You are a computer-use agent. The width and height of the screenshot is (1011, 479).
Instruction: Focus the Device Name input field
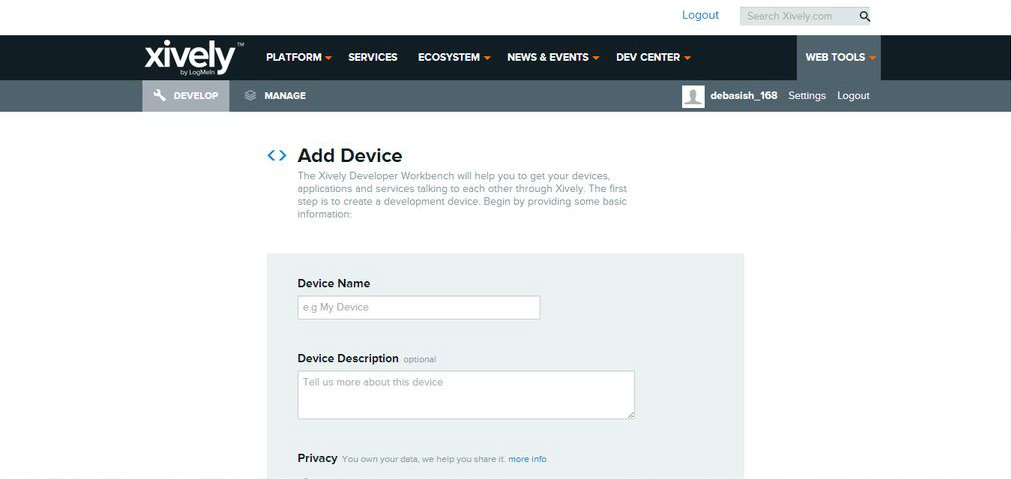click(x=419, y=308)
